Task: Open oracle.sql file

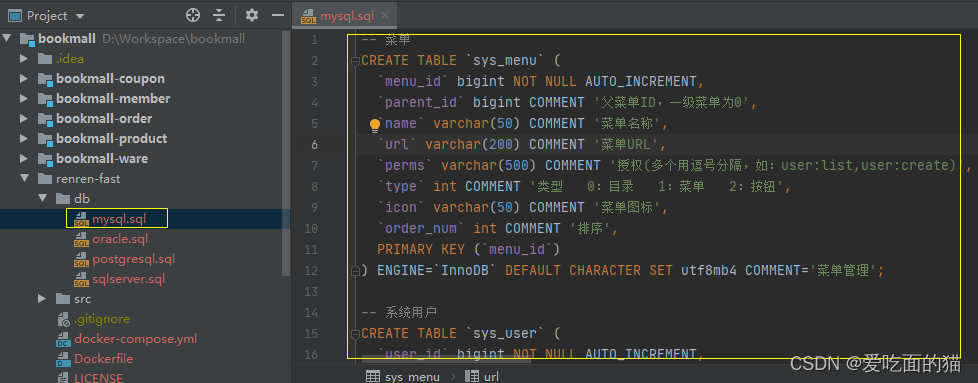Action: click(120, 239)
